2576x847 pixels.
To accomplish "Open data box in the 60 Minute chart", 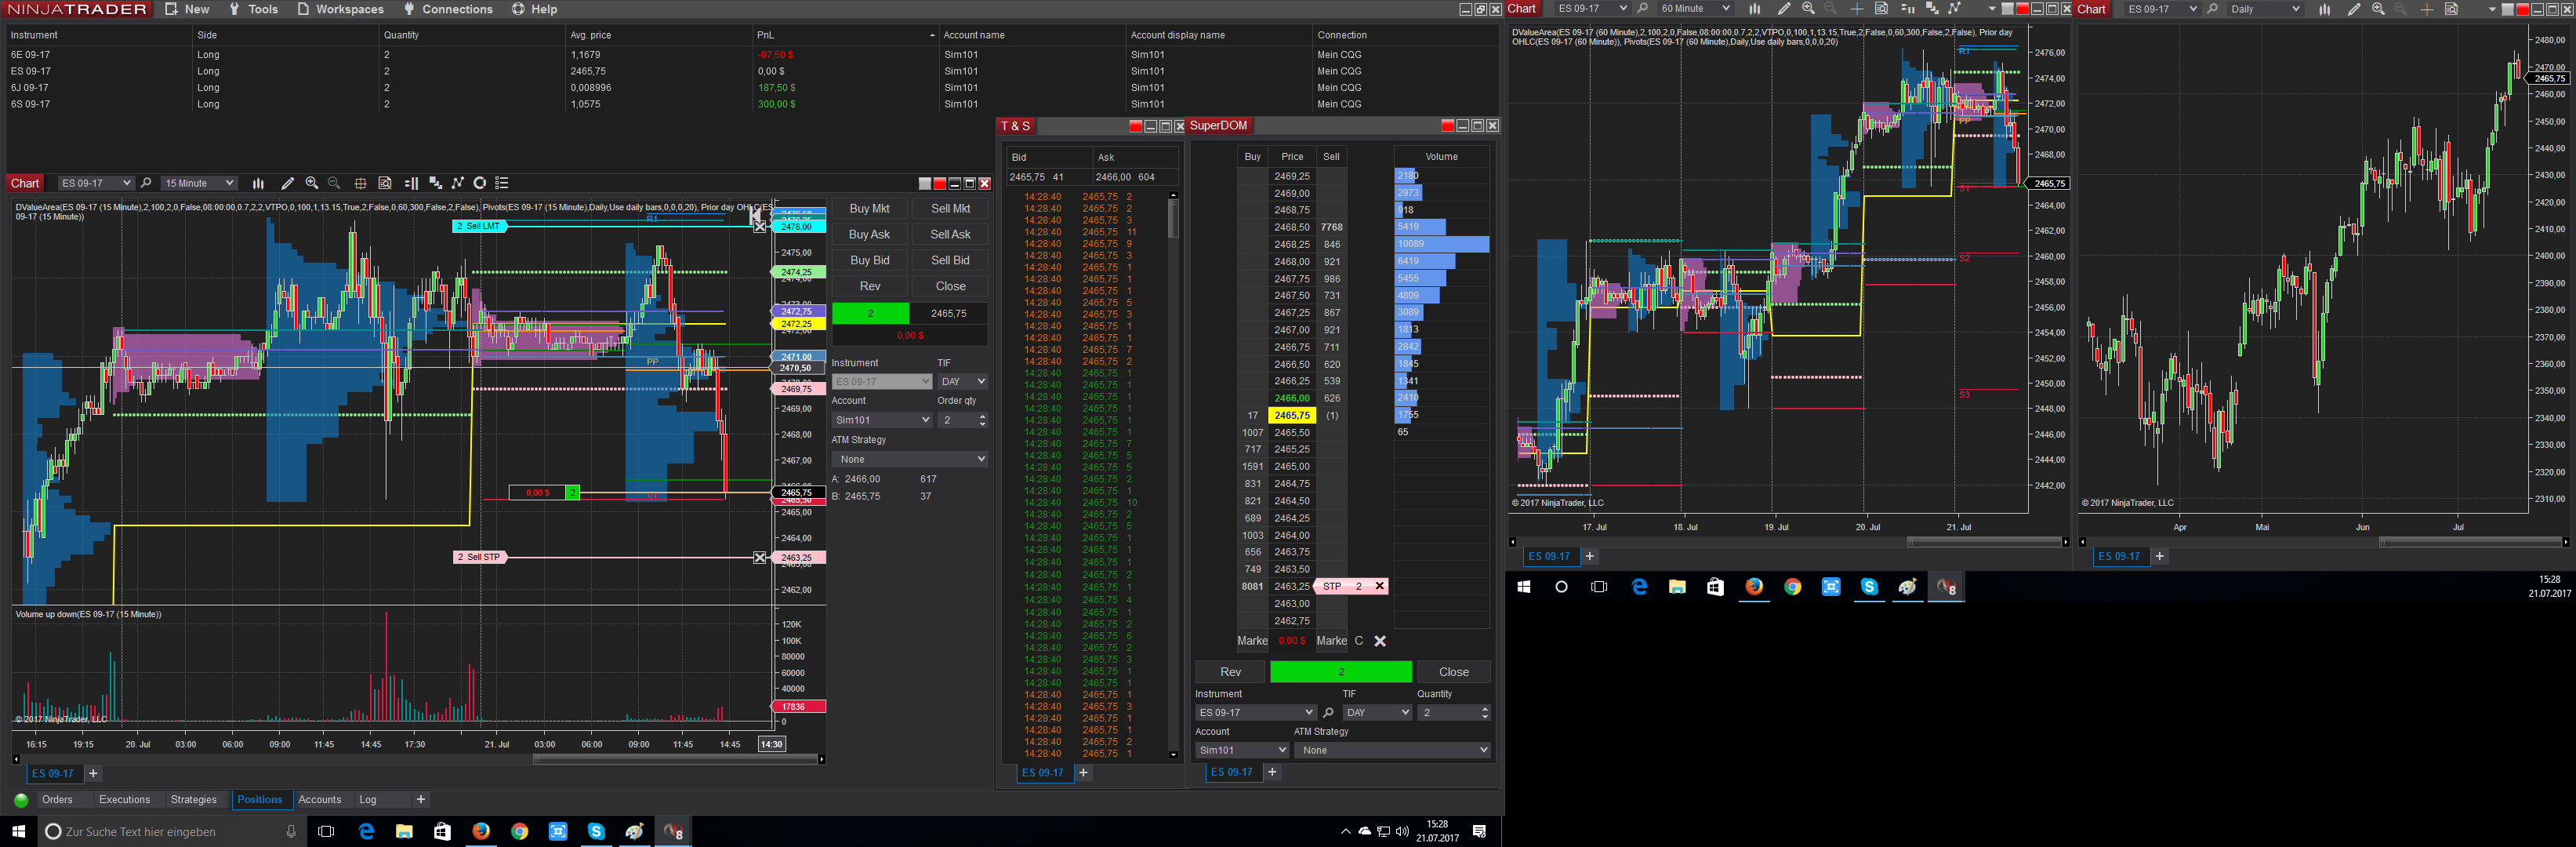I will coord(1881,9).
